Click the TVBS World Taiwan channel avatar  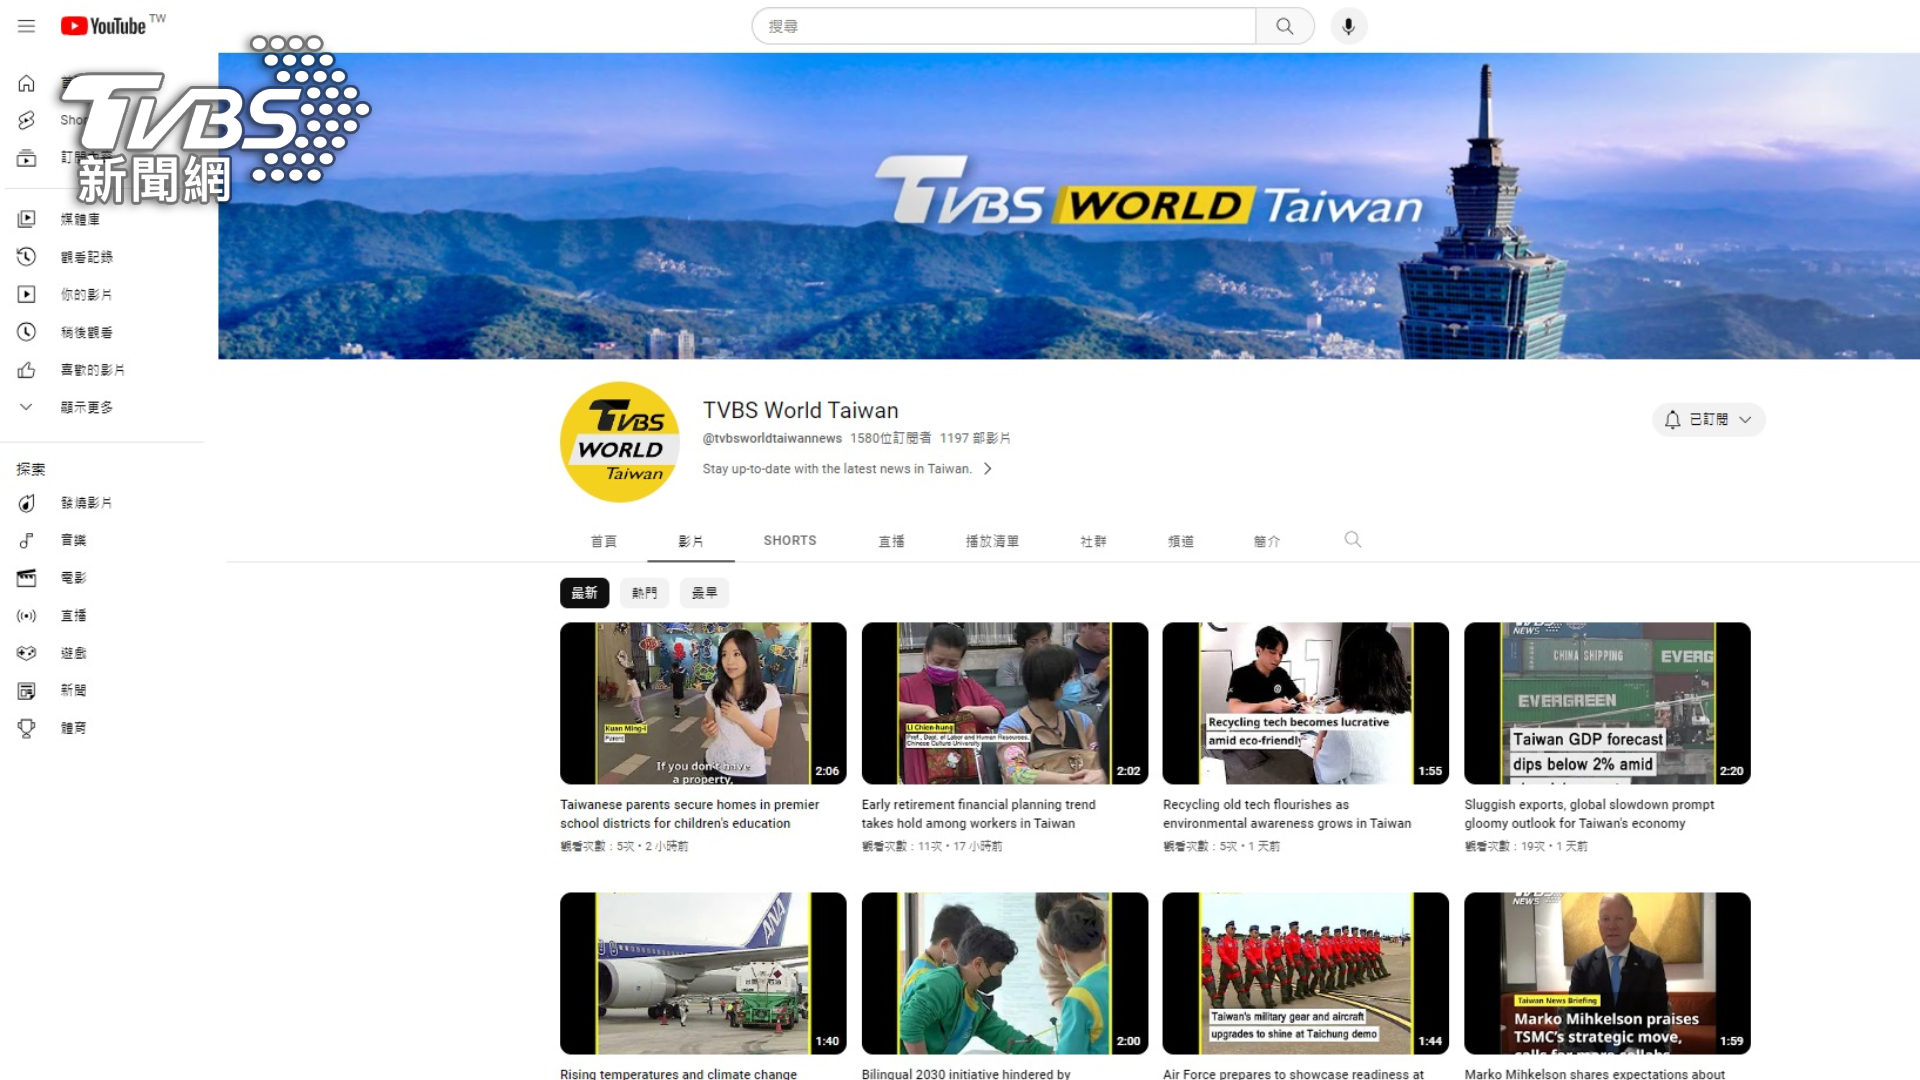tap(620, 442)
